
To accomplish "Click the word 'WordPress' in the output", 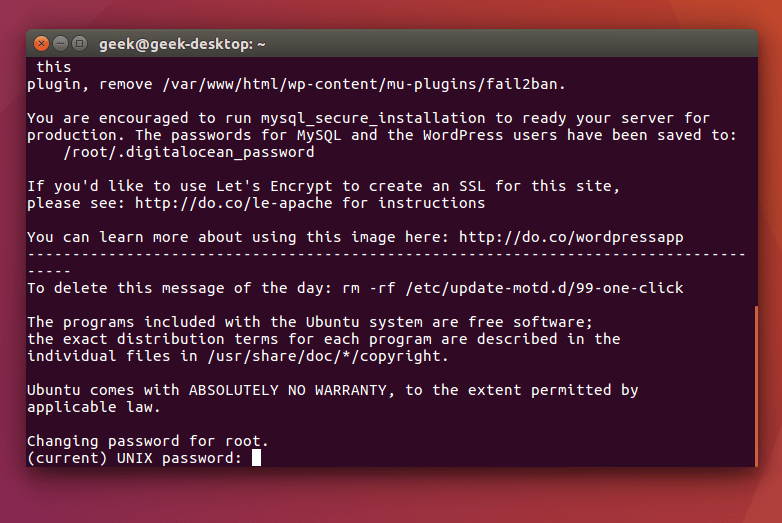I will pos(463,135).
